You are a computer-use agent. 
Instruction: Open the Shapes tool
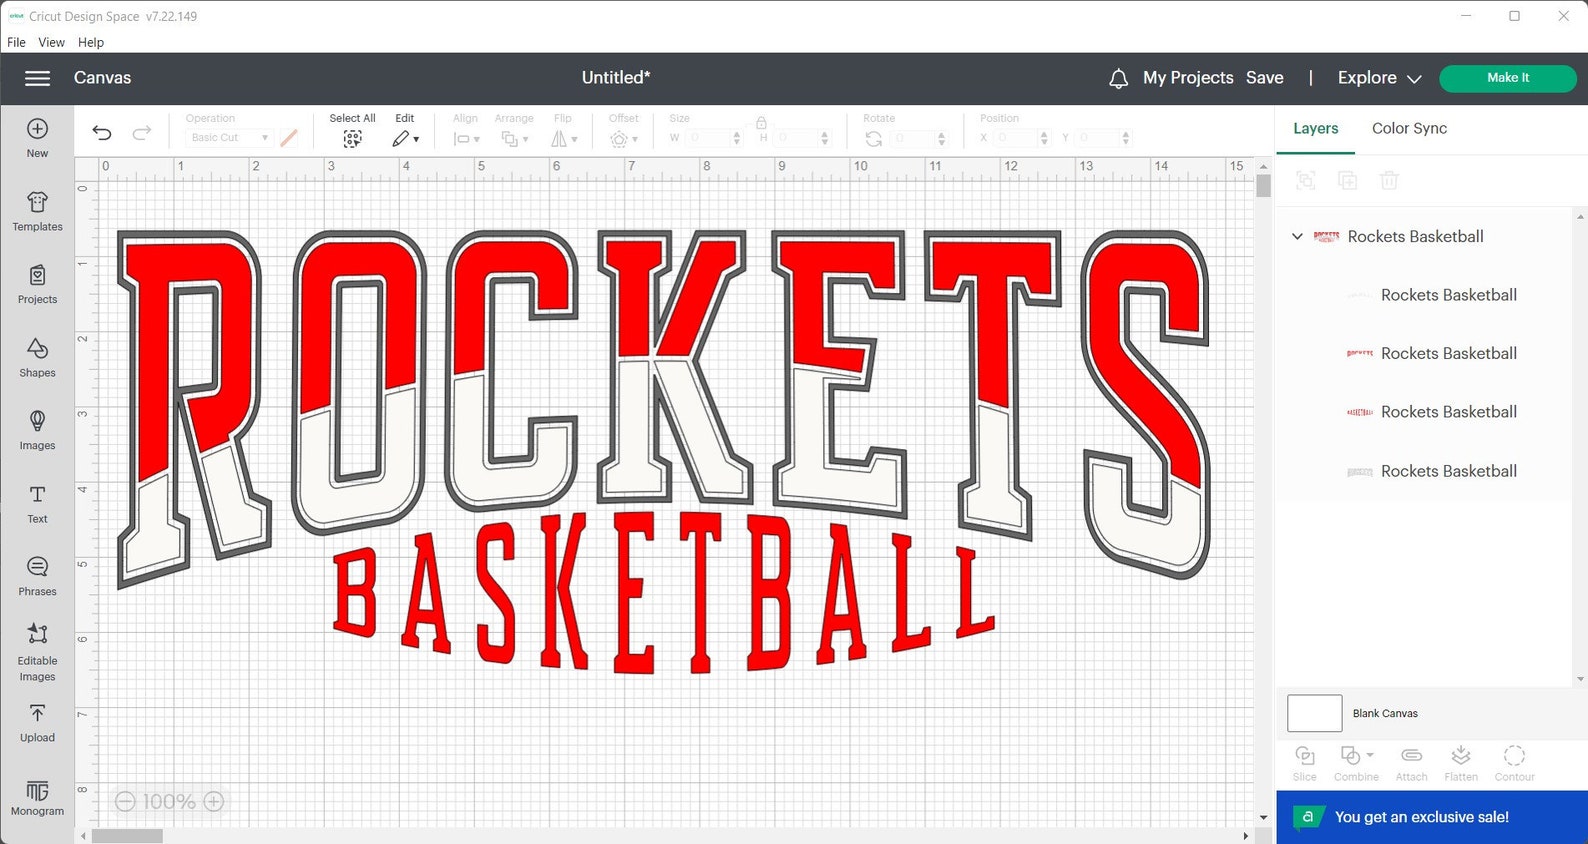click(x=37, y=357)
